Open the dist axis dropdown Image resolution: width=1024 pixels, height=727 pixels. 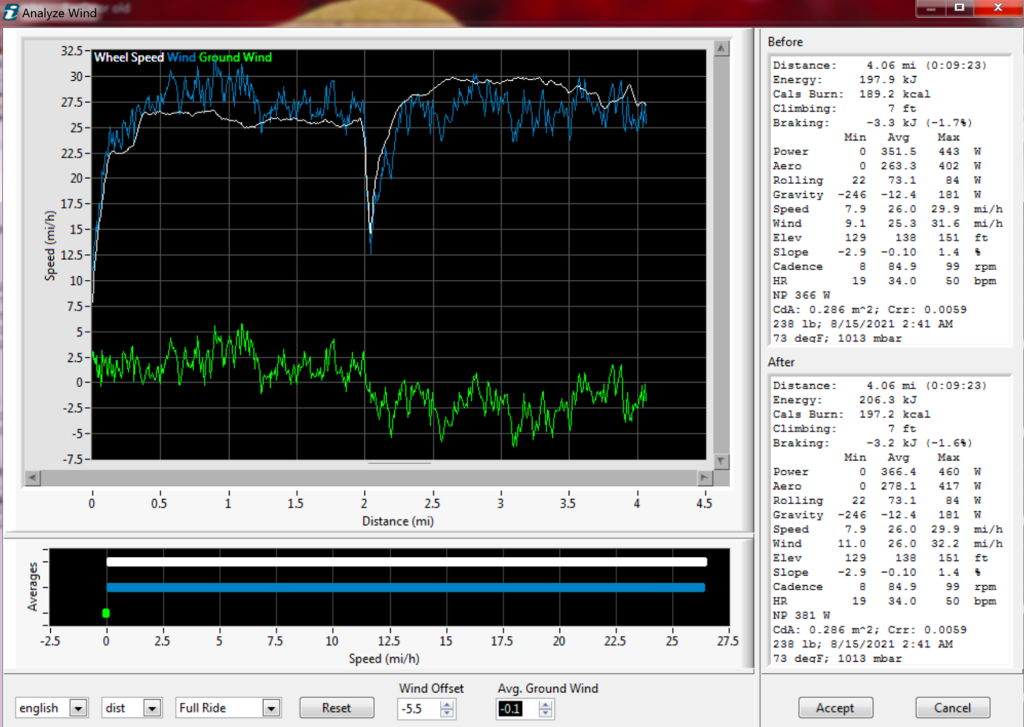click(x=152, y=708)
